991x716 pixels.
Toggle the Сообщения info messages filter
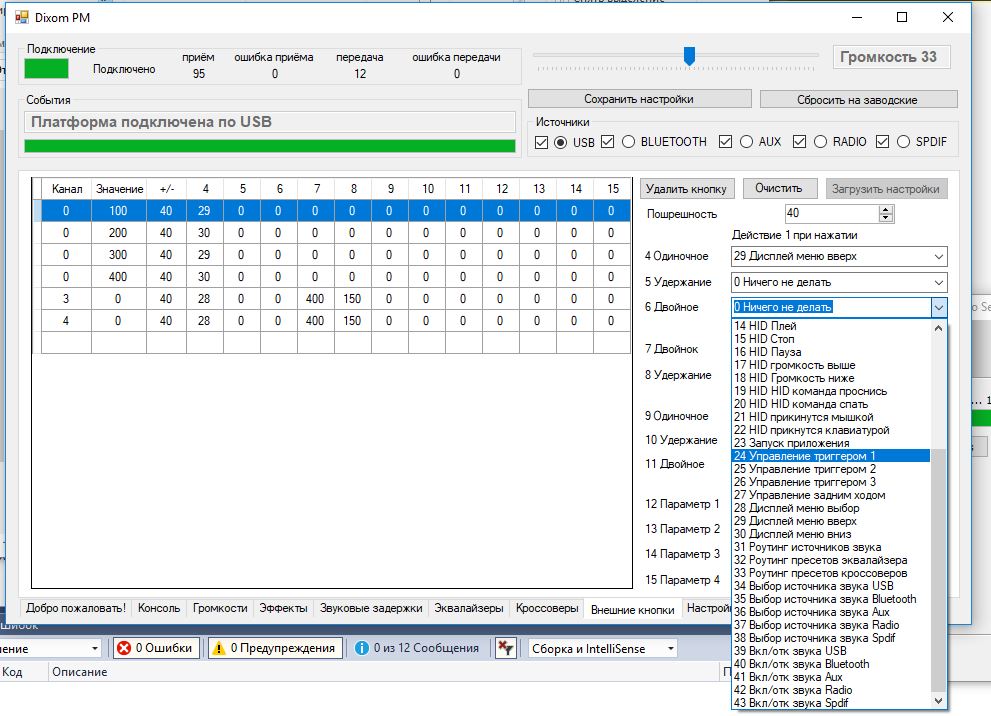click(x=417, y=648)
